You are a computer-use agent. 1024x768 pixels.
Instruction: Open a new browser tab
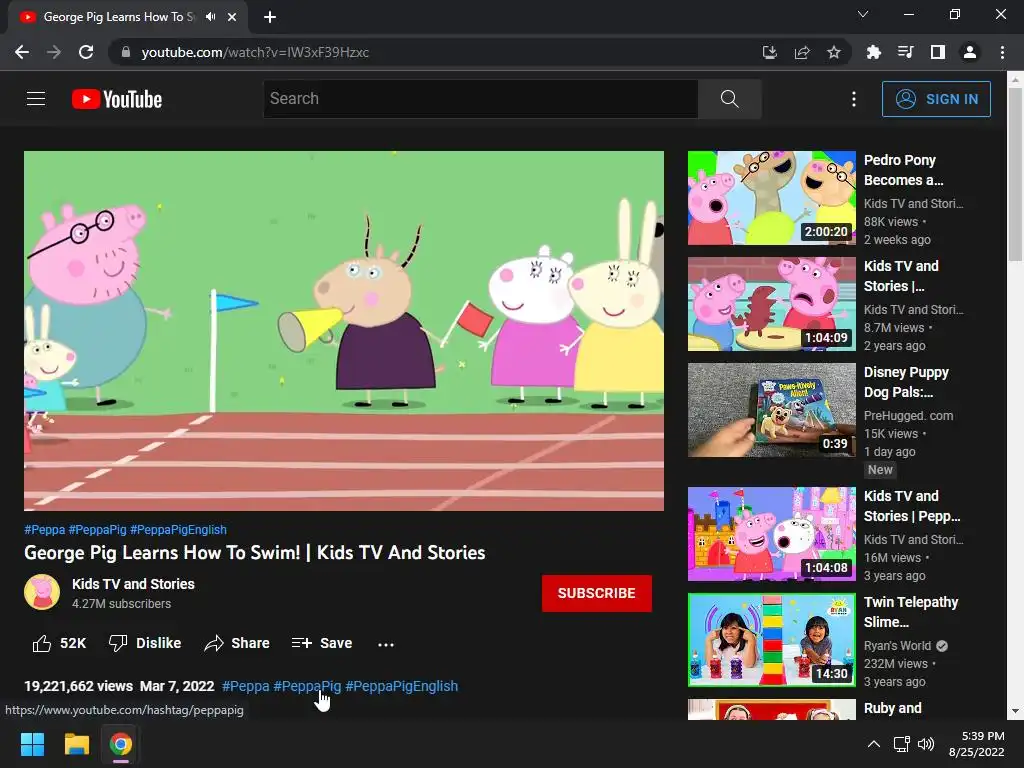(270, 17)
